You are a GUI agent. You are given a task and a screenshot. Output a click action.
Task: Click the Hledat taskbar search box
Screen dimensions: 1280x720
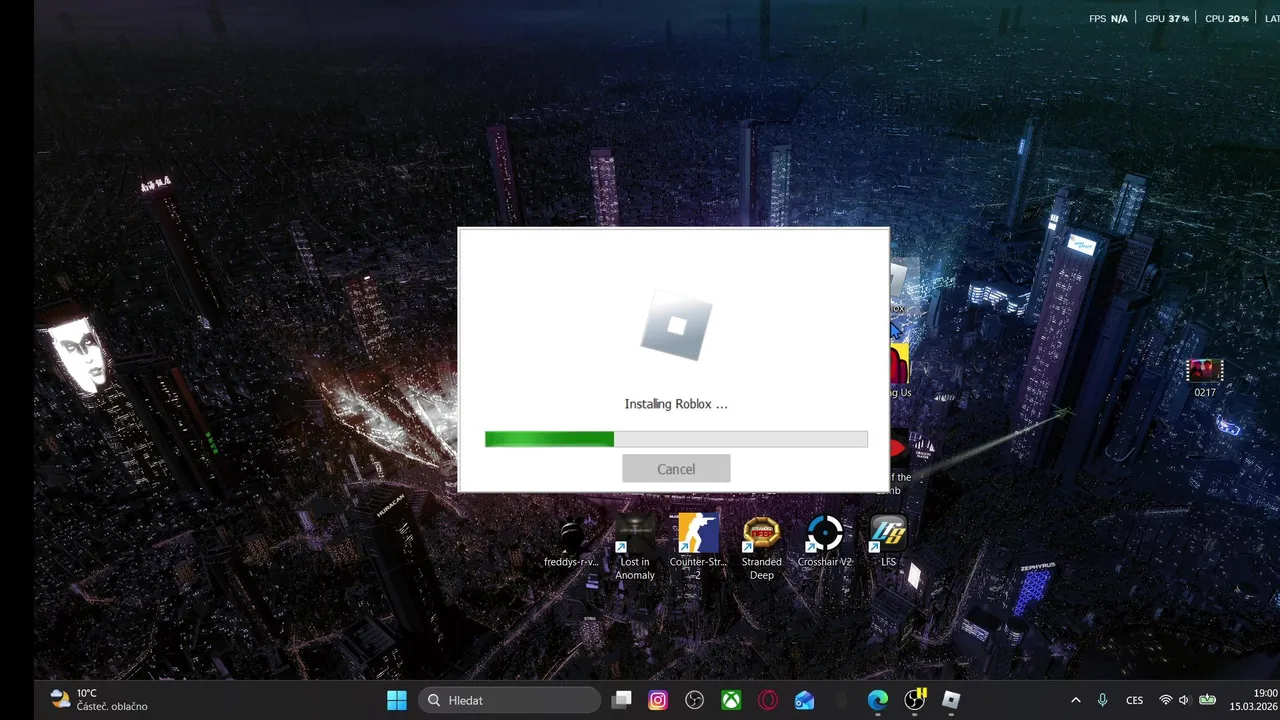(509, 700)
